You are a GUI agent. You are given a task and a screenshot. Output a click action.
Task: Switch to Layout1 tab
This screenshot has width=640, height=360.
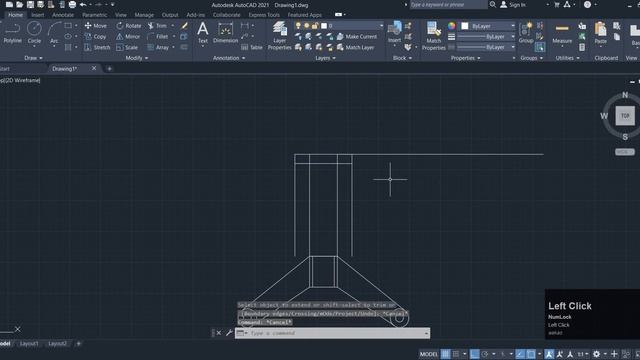(29, 344)
